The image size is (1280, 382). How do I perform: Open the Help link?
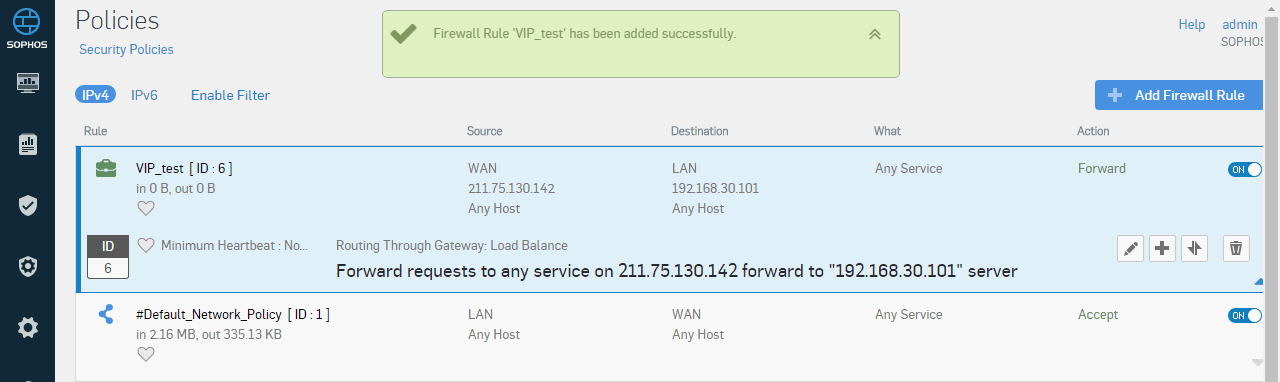(1191, 24)
